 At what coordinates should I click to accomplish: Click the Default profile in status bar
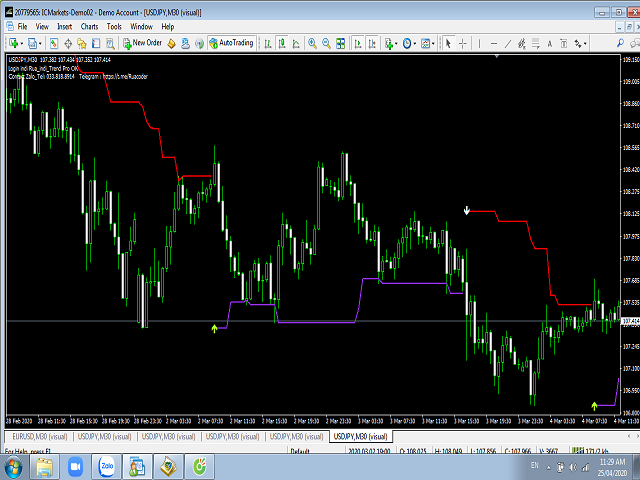[x=300, y=451]
